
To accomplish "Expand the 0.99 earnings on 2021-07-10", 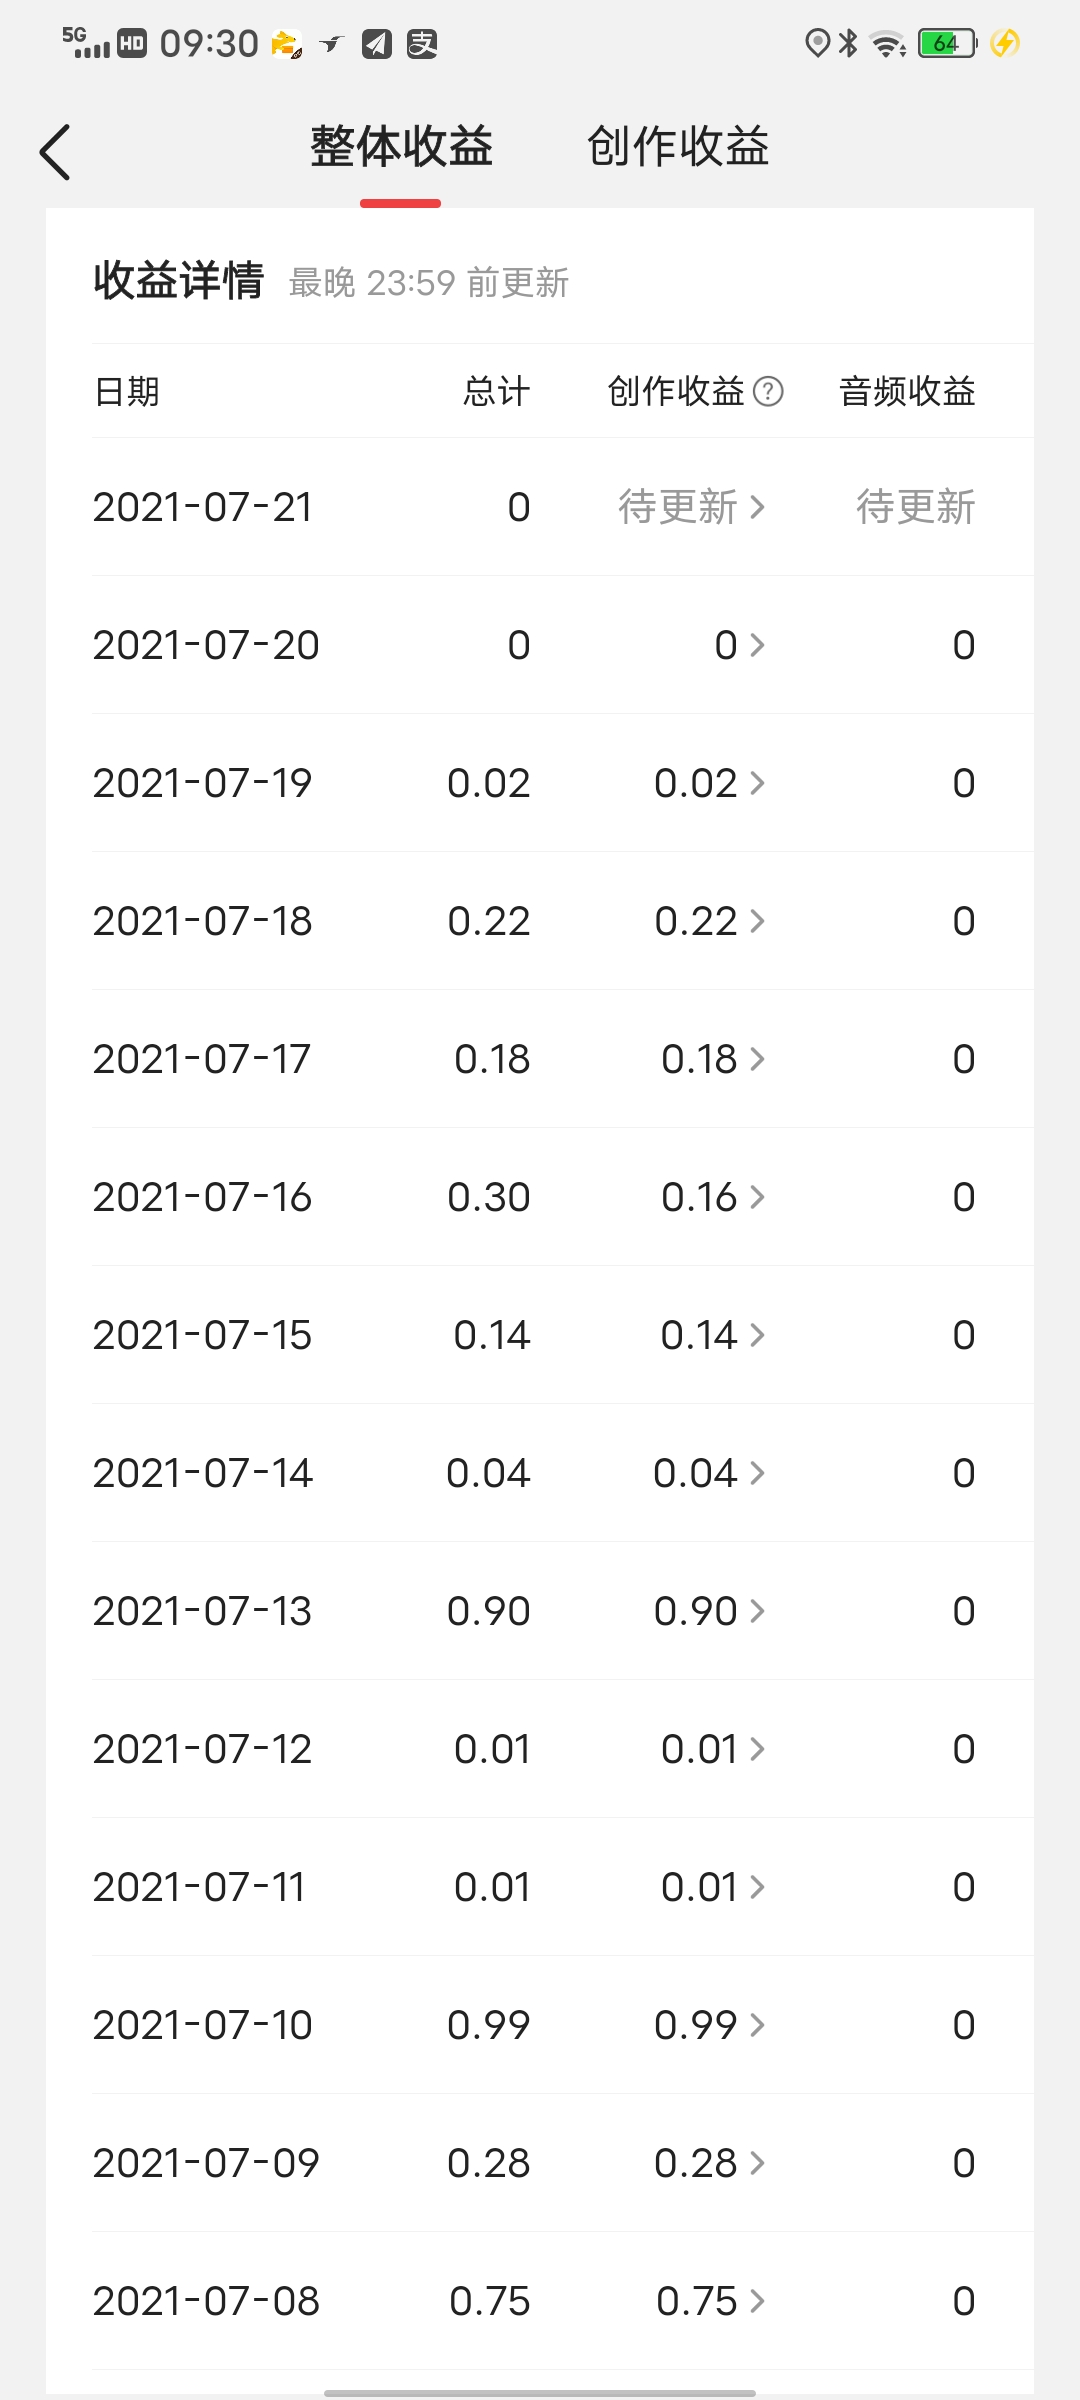I will (x=709, y=2025).
